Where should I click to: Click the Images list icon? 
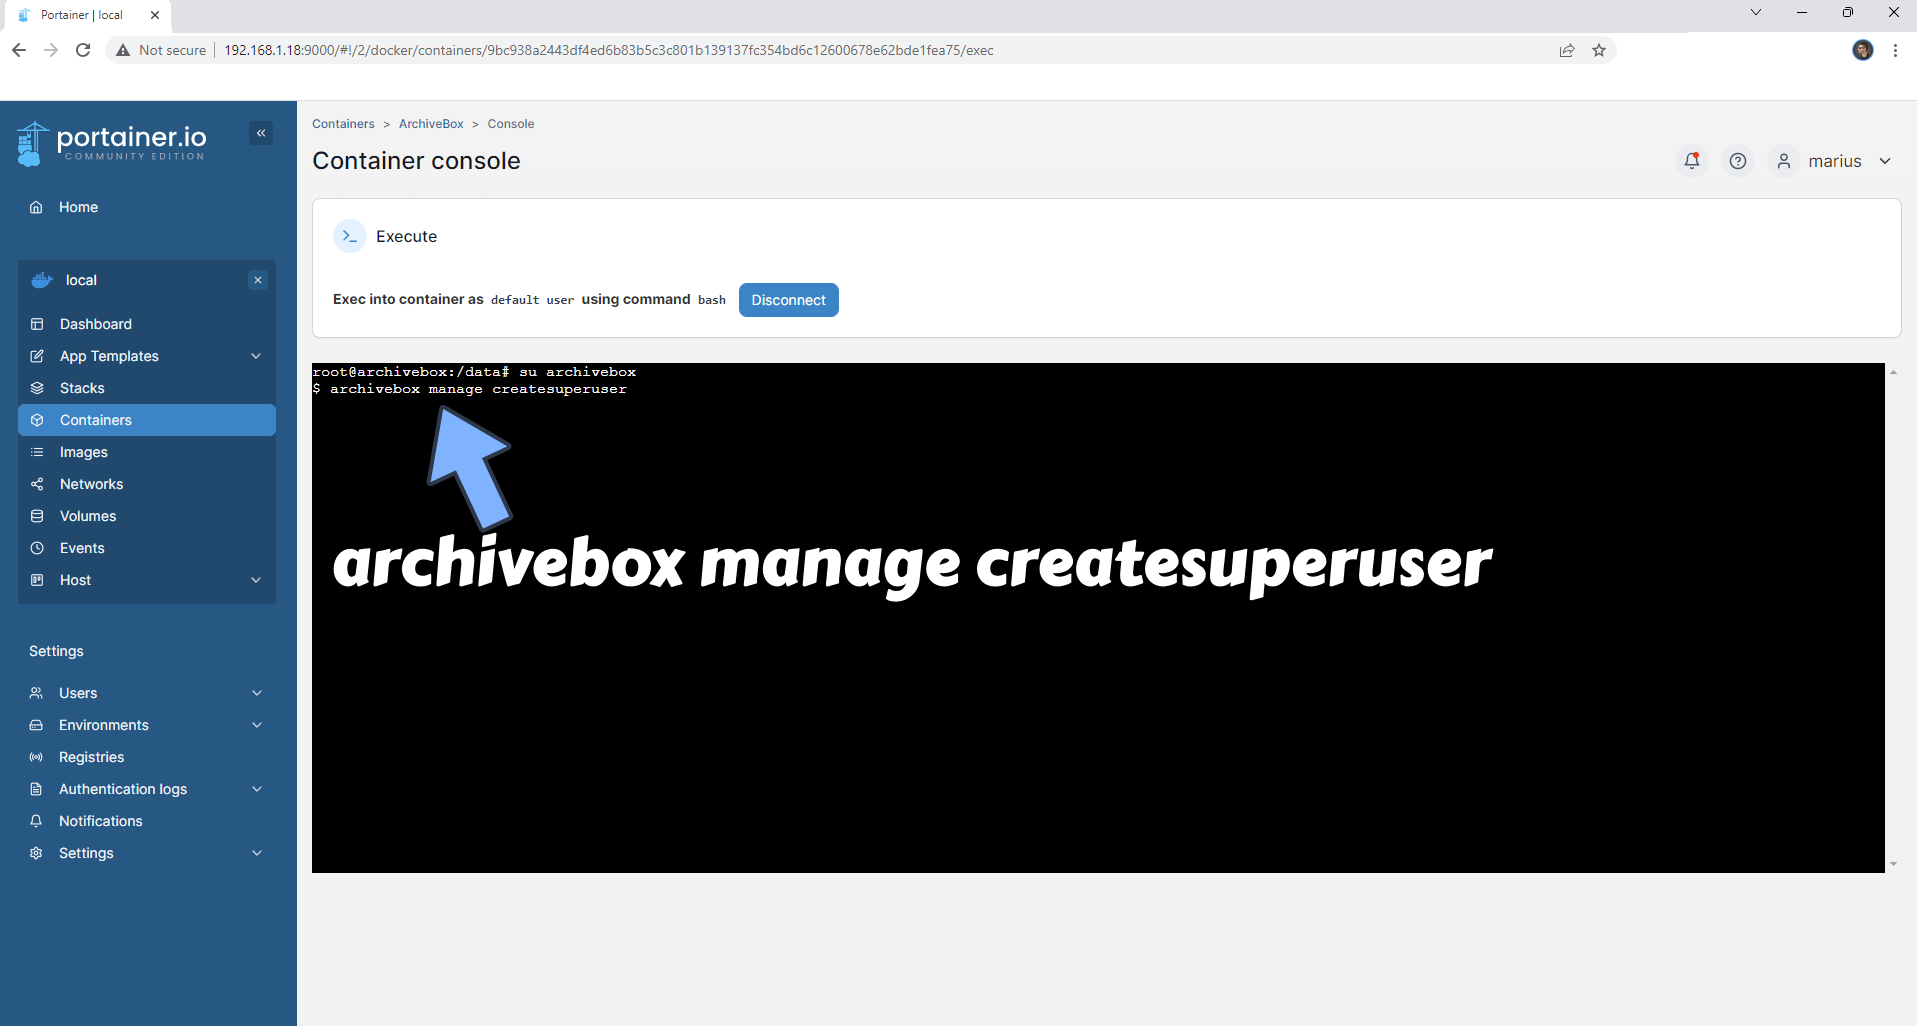click(37, 452)
